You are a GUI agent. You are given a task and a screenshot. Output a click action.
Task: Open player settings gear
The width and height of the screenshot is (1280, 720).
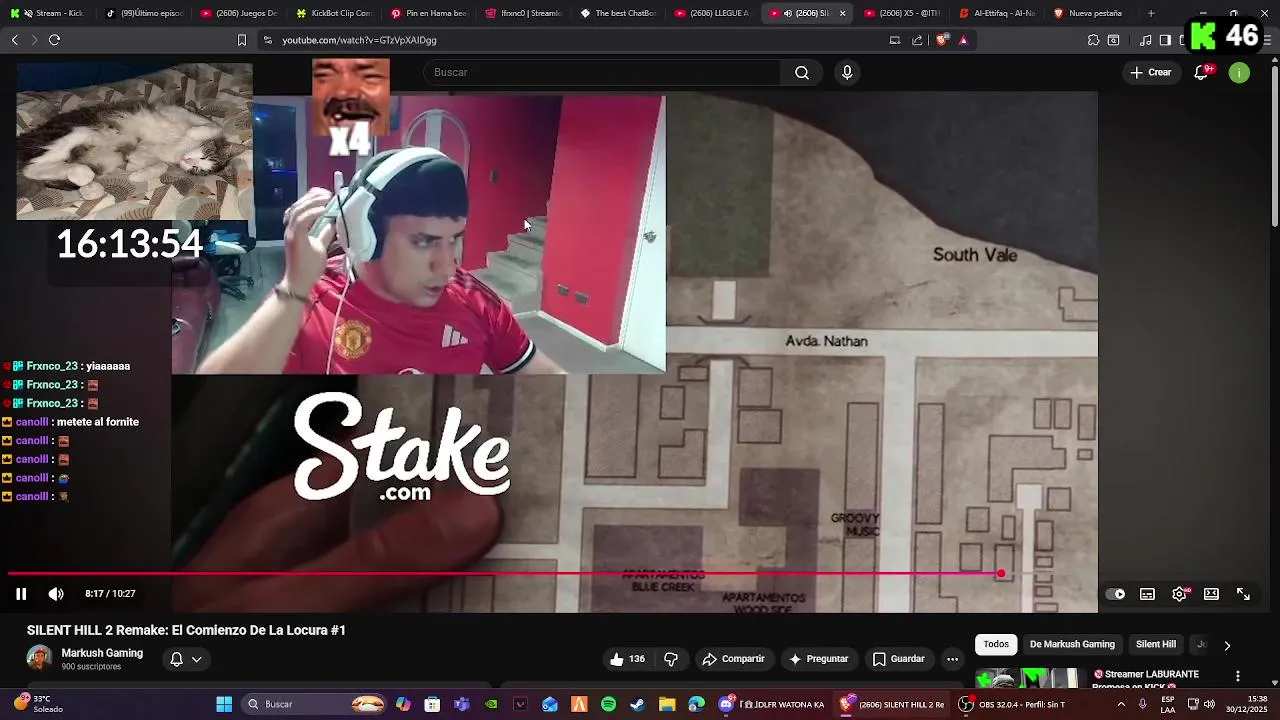click(1179, 594)
